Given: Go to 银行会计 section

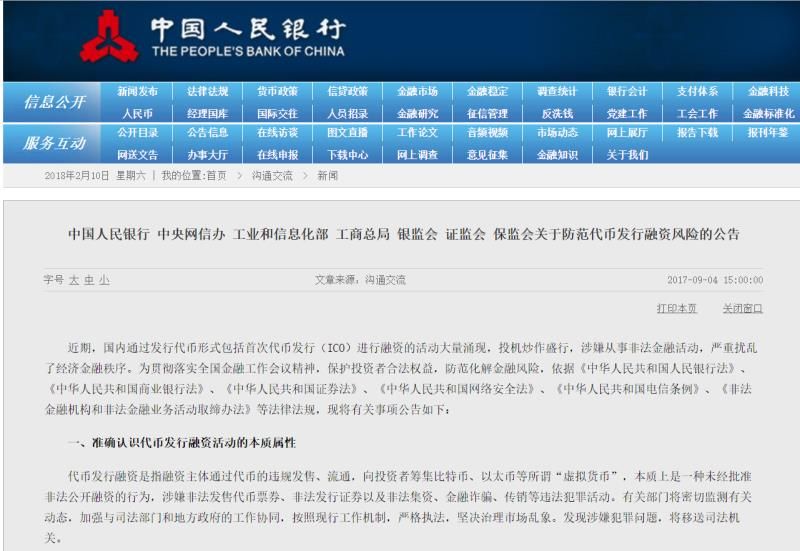Looking at the screenshot, I should (x=627, y=91).
